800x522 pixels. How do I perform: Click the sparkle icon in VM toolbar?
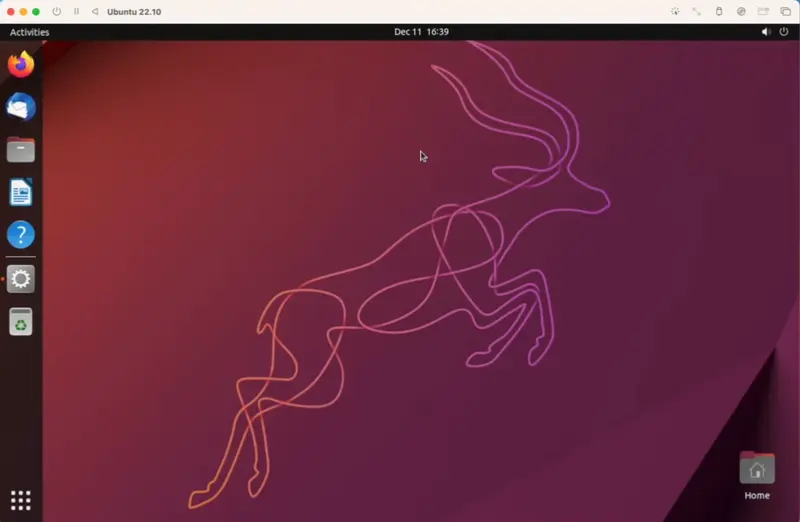(675, 11)
